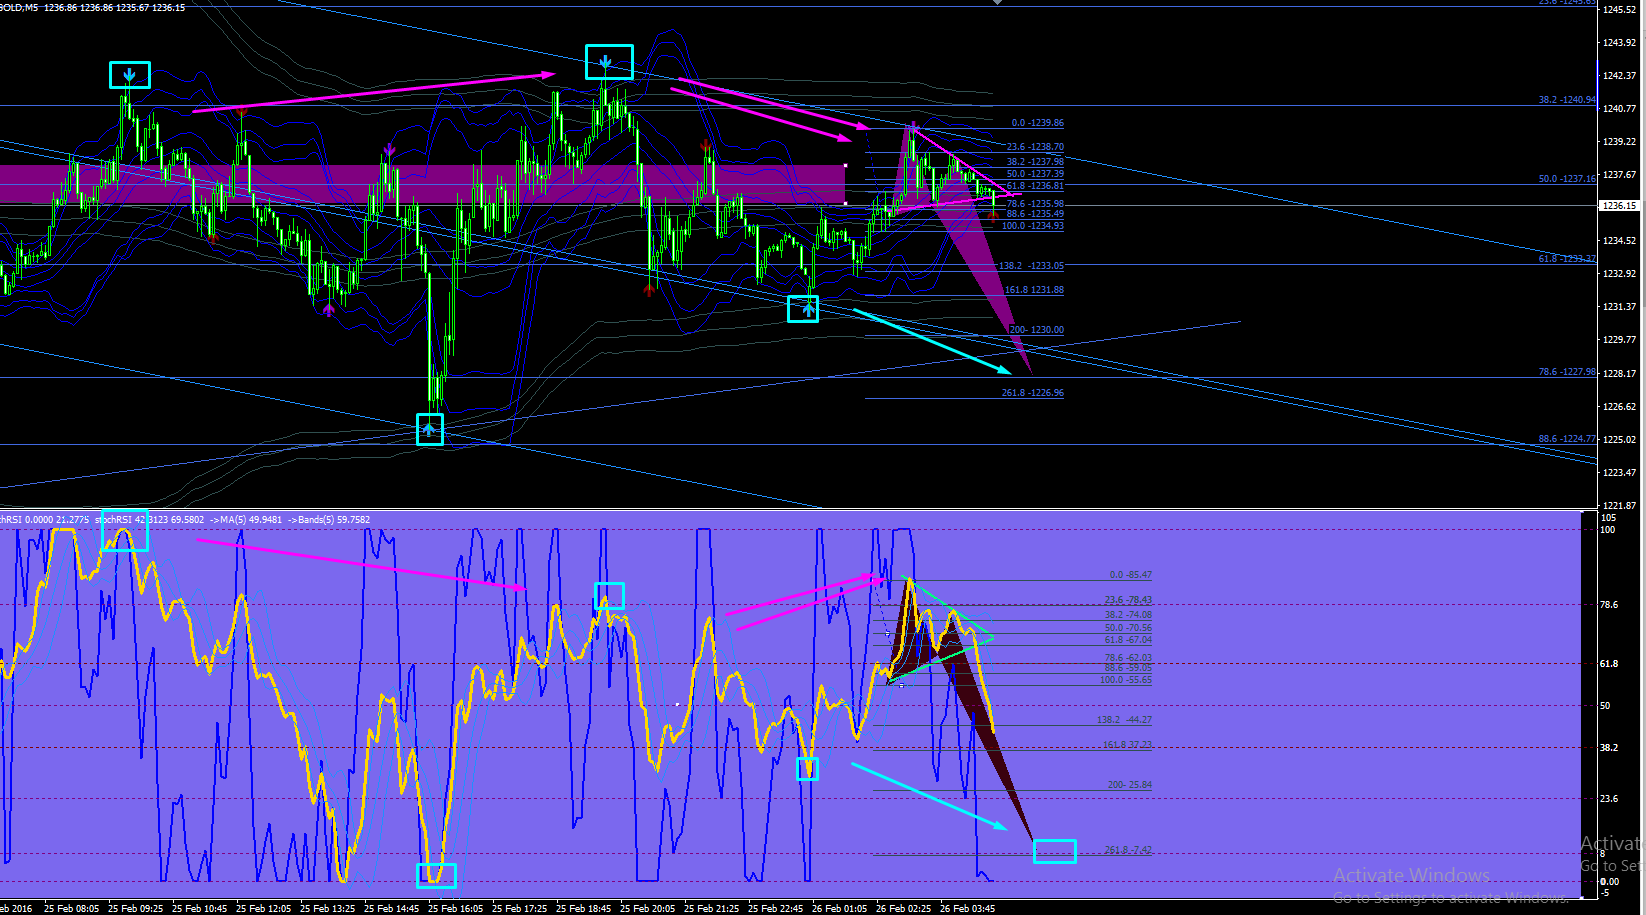Select Fibonacci label '138.2 -1233.05'

(x=1031, y=266)
